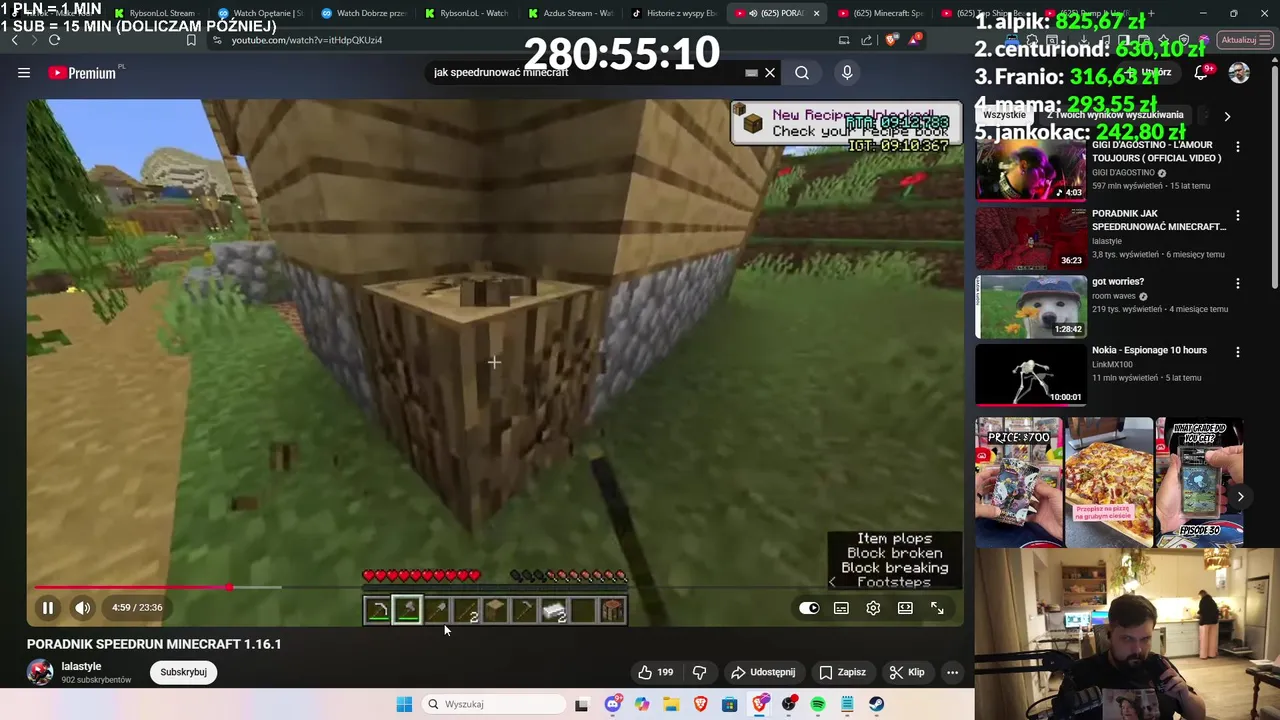
Task: Dislike the video
Action: [x=700, y=672]
